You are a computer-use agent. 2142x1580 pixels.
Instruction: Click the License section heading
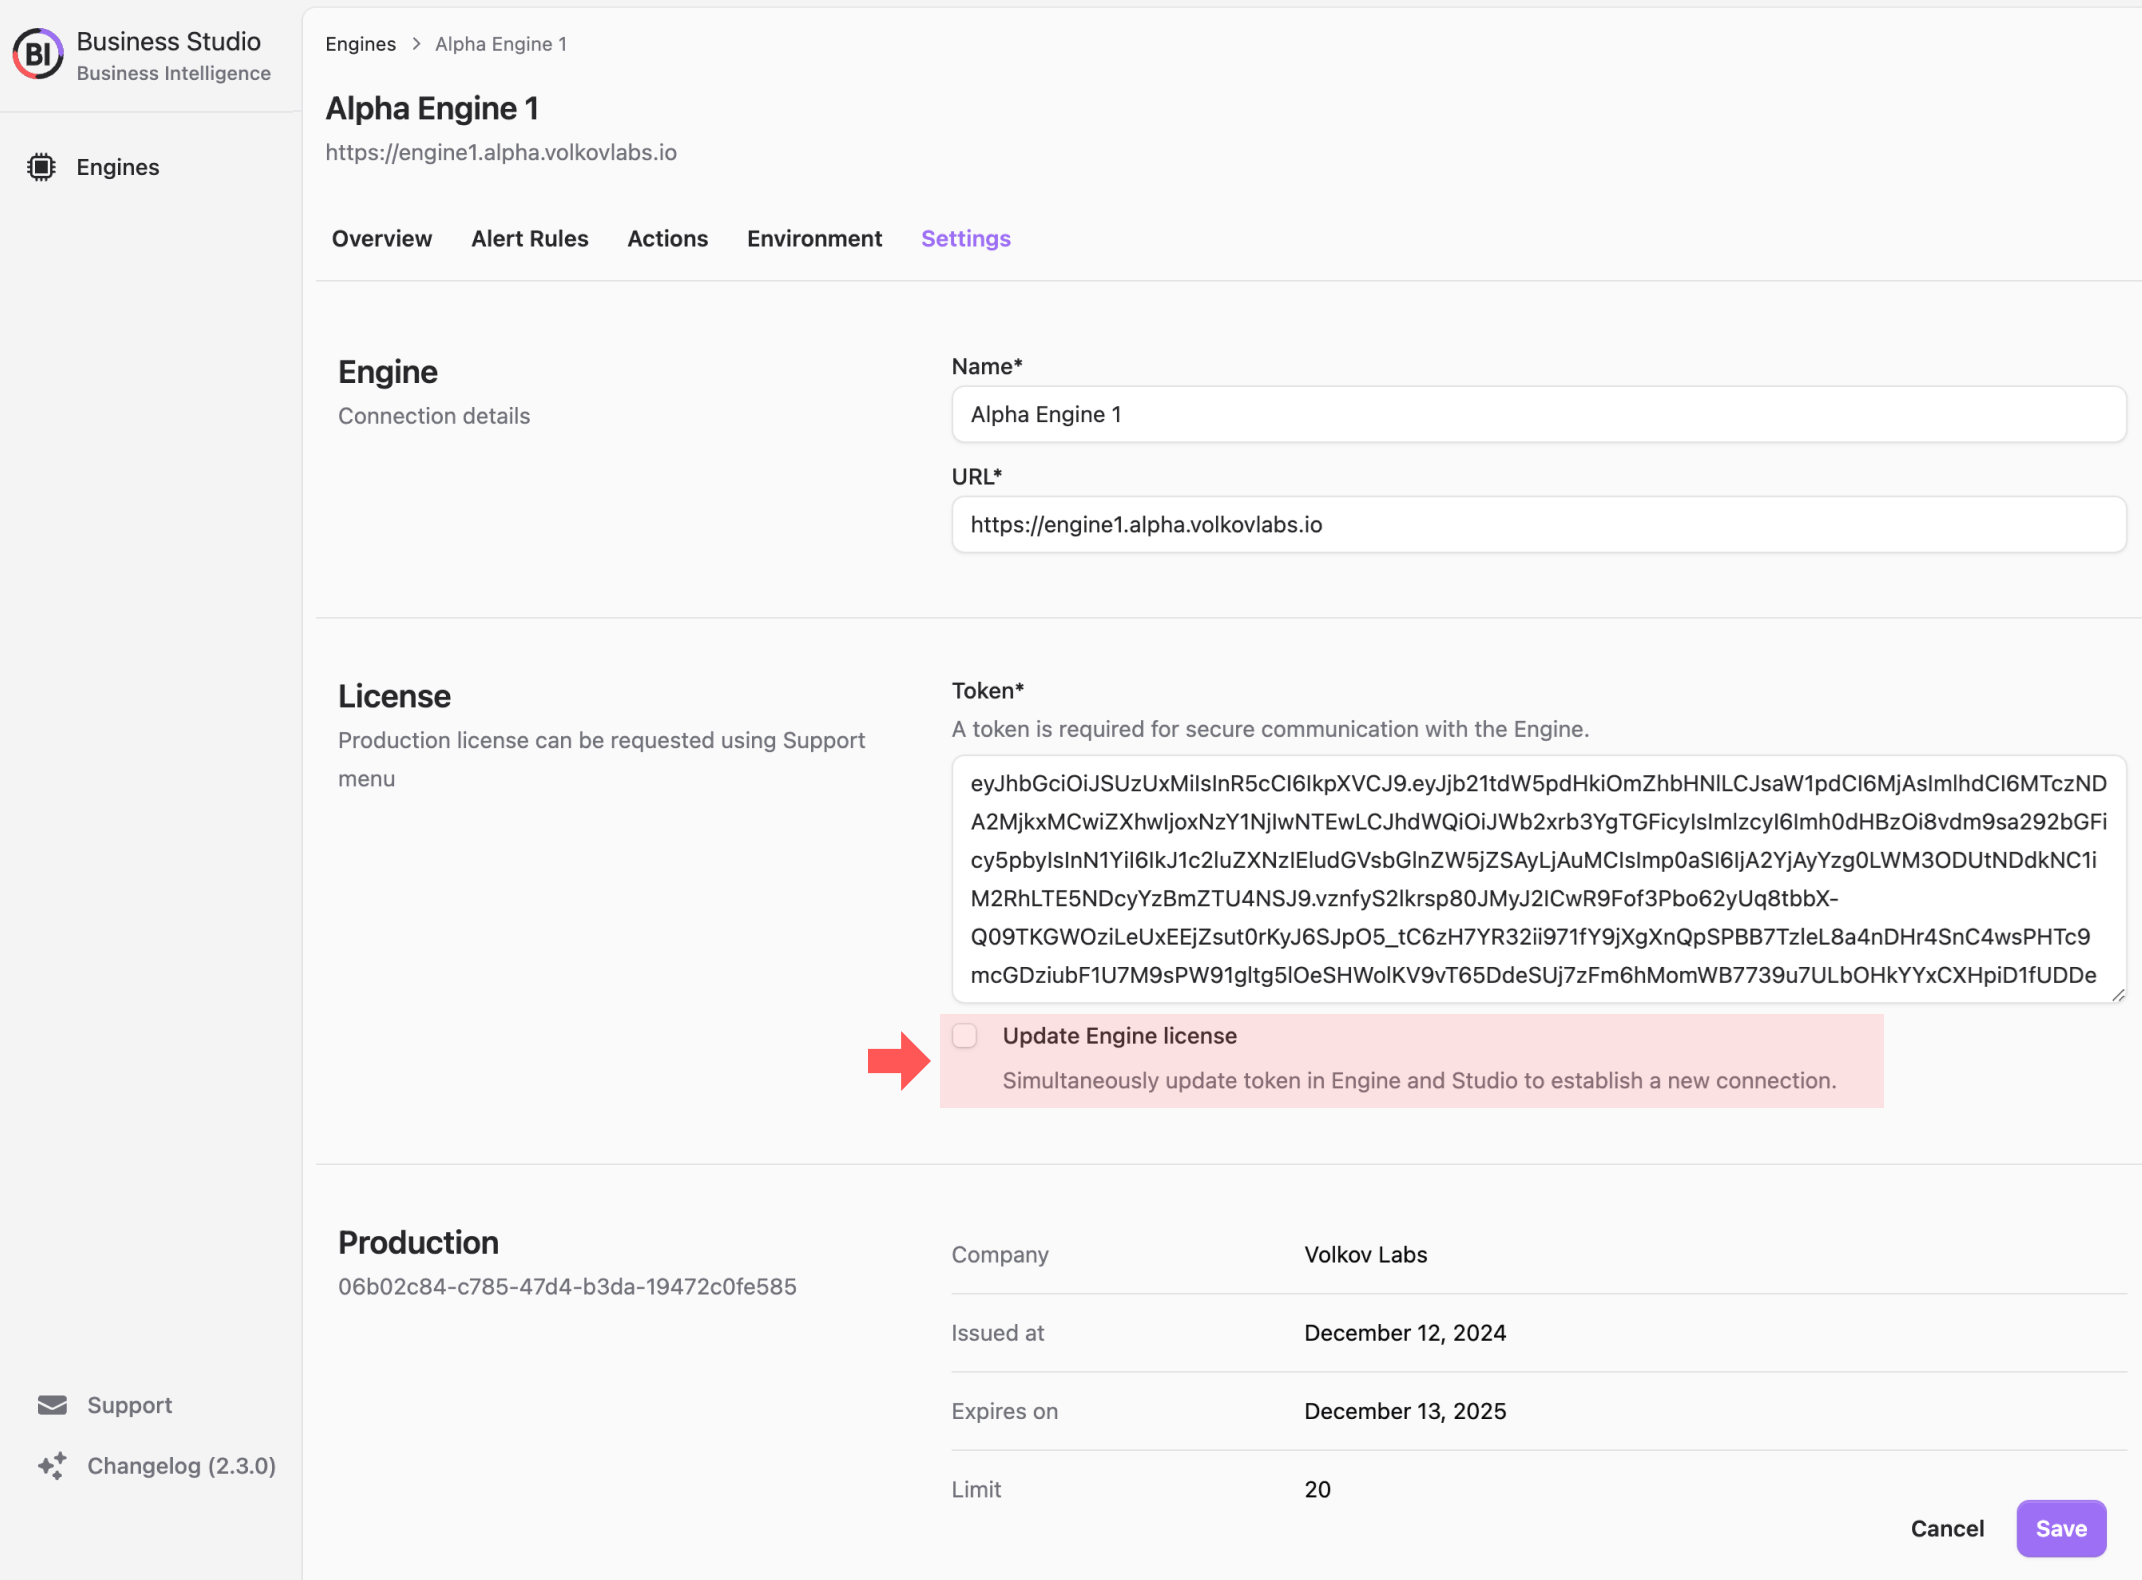(394, 696)
